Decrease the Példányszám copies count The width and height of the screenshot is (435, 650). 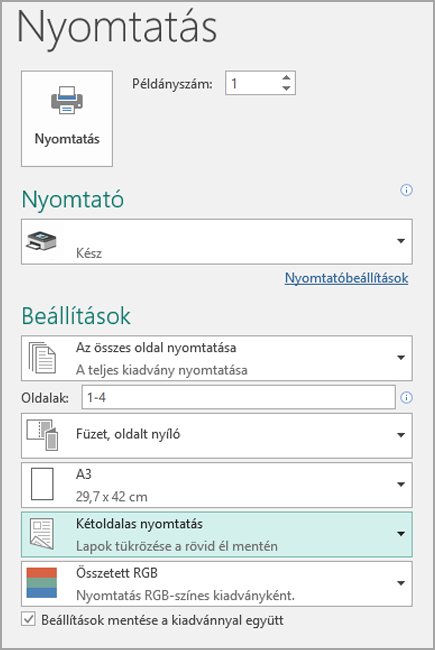tap(286, 88)
